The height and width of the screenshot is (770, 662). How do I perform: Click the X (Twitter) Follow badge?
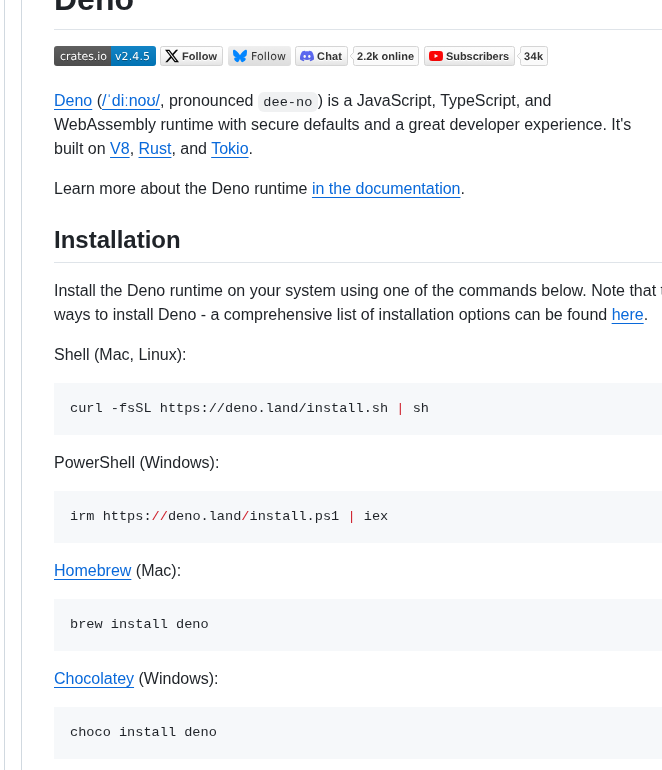(x=192, y=56)
